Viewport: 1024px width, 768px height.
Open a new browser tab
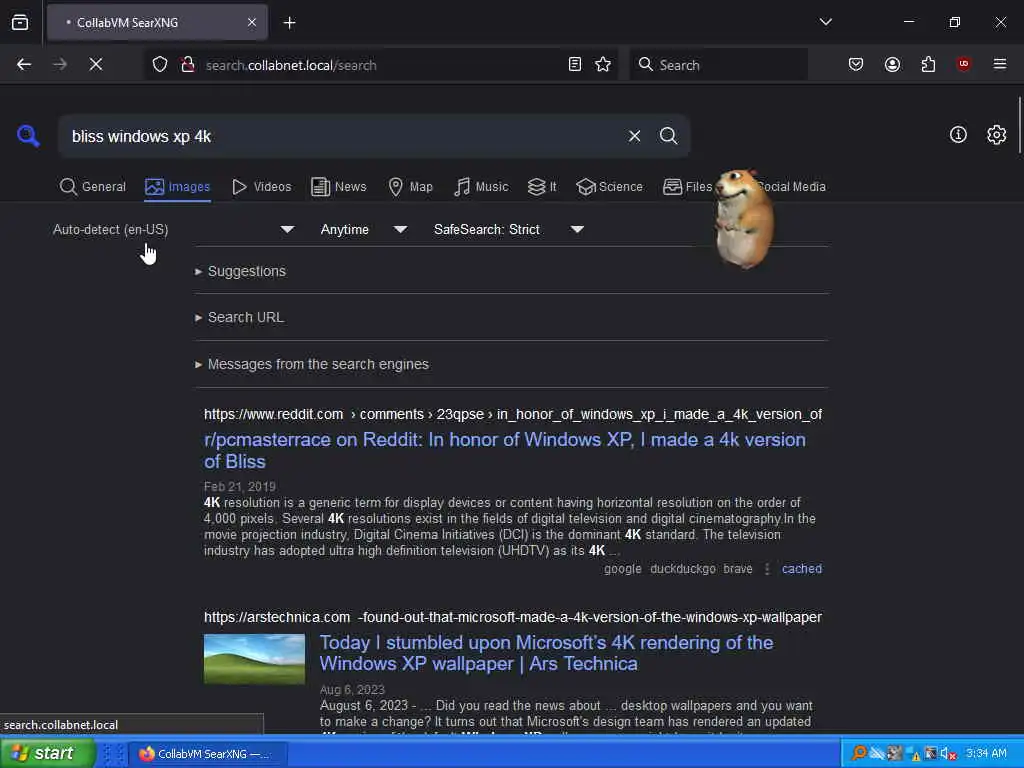[289, 23]
